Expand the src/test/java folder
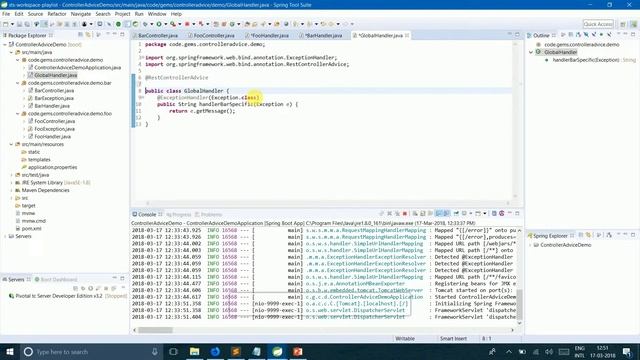640x360 pixels. tap(11, 175)
